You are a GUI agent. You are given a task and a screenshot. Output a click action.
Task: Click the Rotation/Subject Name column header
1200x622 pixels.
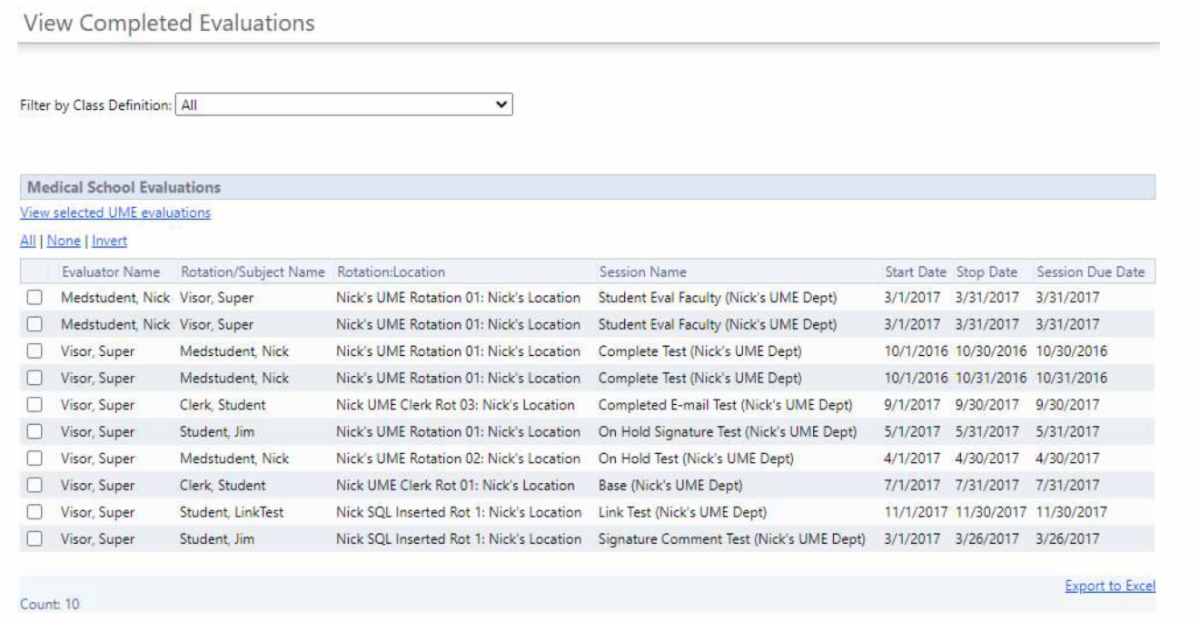pyautogui.click(x=253, y=272)
